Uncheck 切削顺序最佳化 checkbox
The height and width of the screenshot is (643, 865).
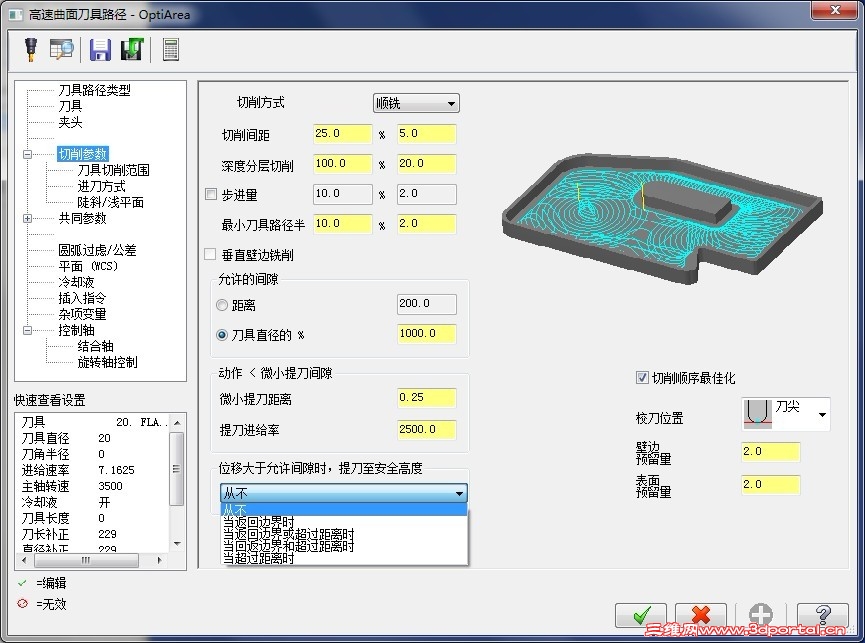642,378
